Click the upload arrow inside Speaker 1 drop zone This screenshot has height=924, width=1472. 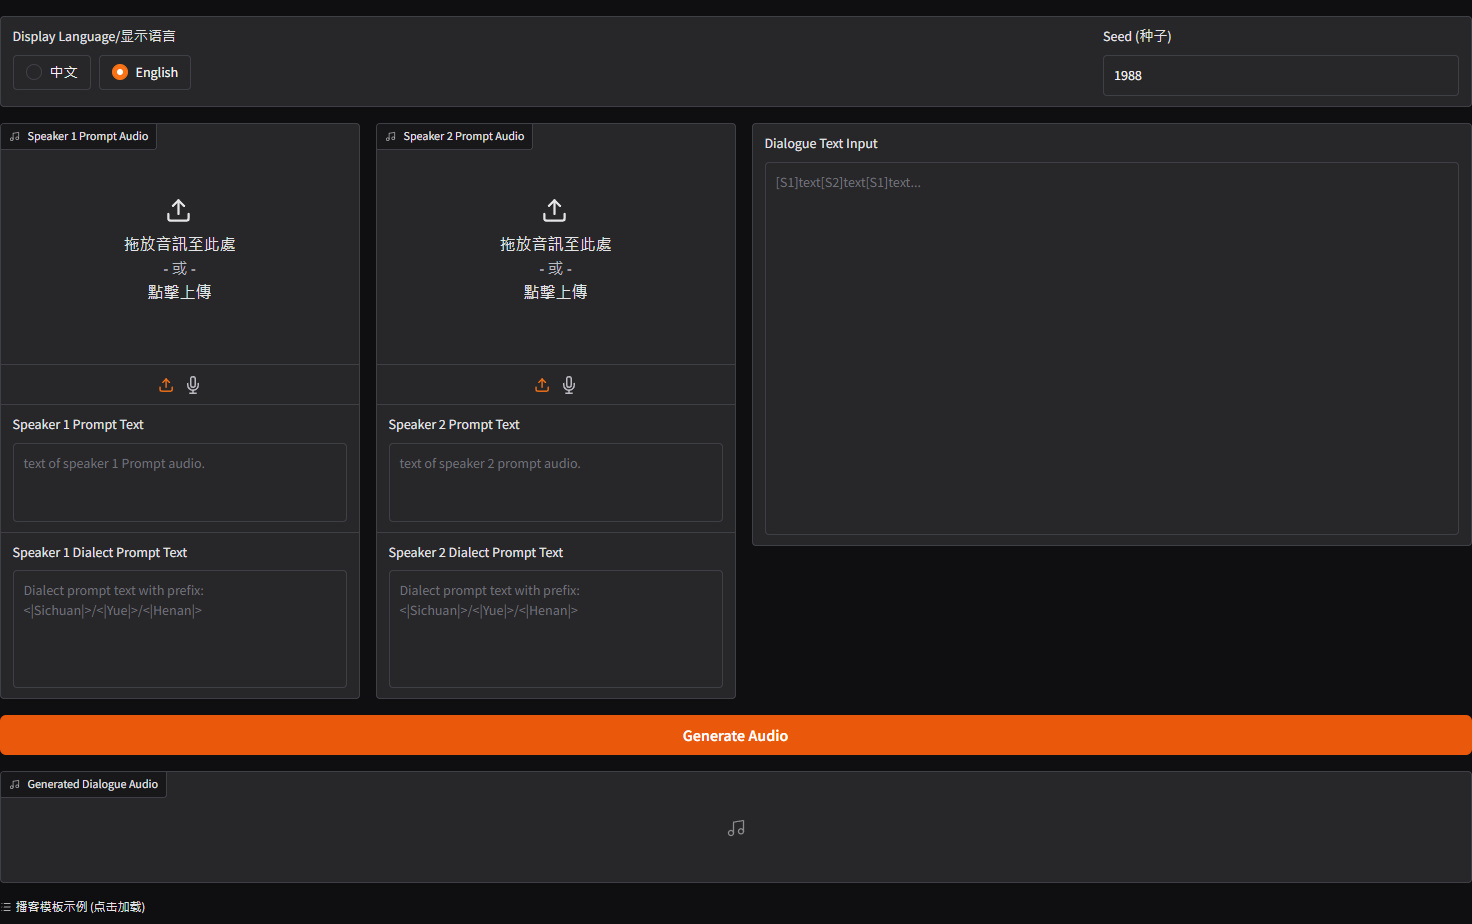pyautogui.click(x=178, y=210)
